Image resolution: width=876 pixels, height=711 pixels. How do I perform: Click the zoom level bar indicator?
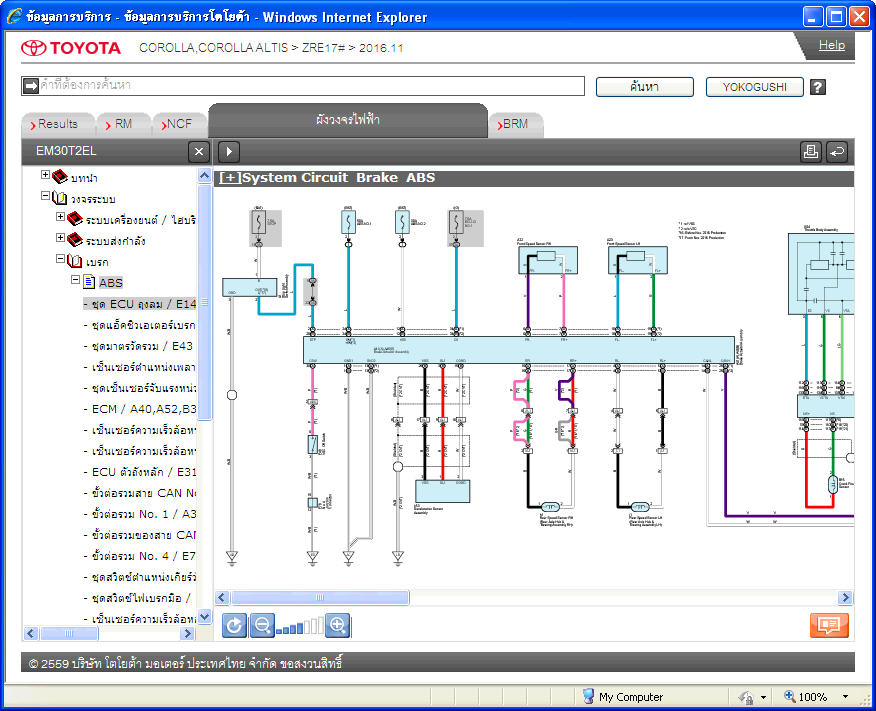tap(300, 626)
